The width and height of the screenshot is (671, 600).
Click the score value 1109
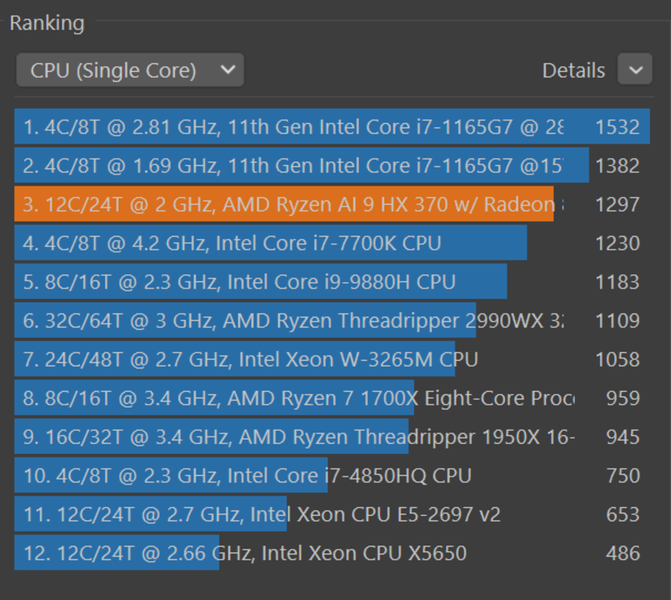pyautogui.click(x=618, y=321)
